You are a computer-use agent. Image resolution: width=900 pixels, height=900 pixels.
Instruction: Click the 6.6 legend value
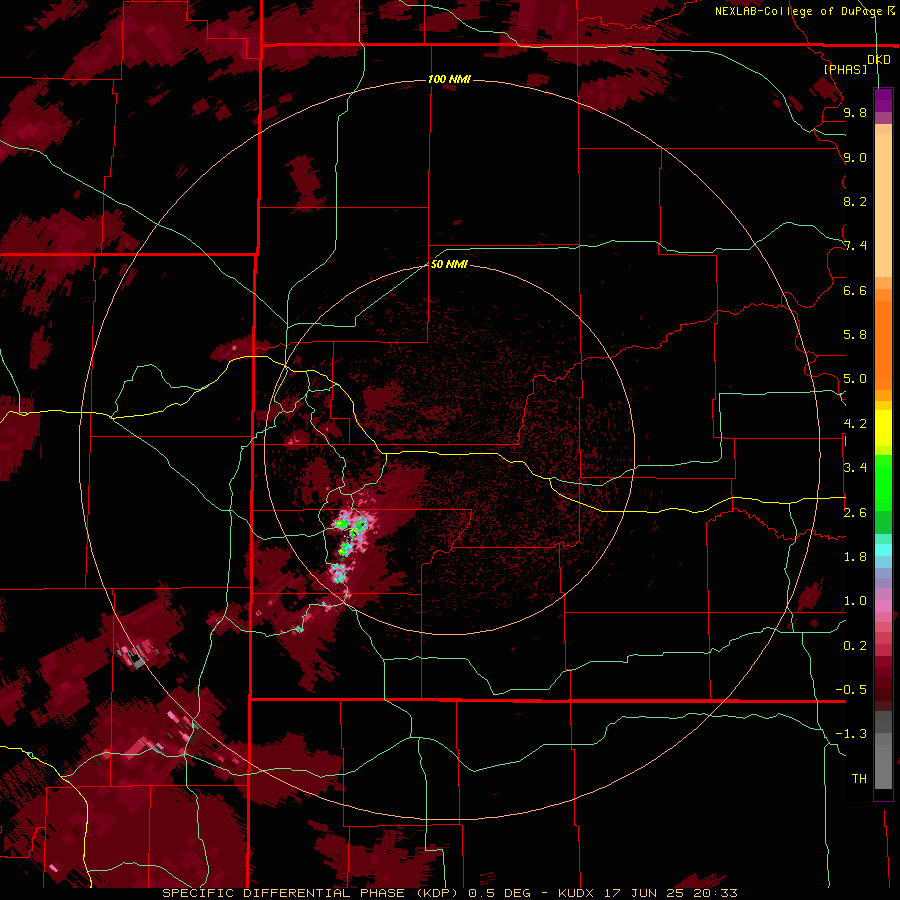pos(855,291)
